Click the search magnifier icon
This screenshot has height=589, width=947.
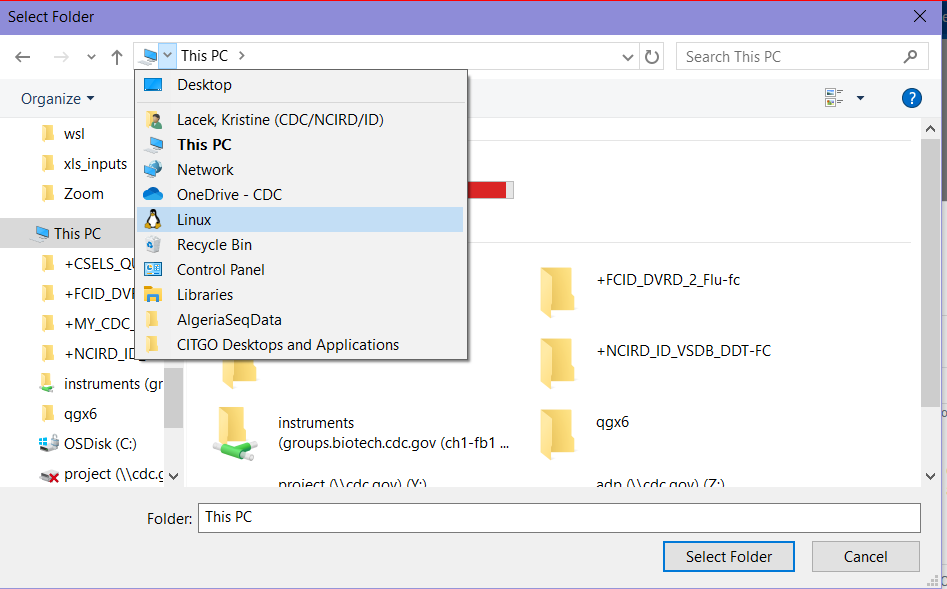[x=910, y=57]
